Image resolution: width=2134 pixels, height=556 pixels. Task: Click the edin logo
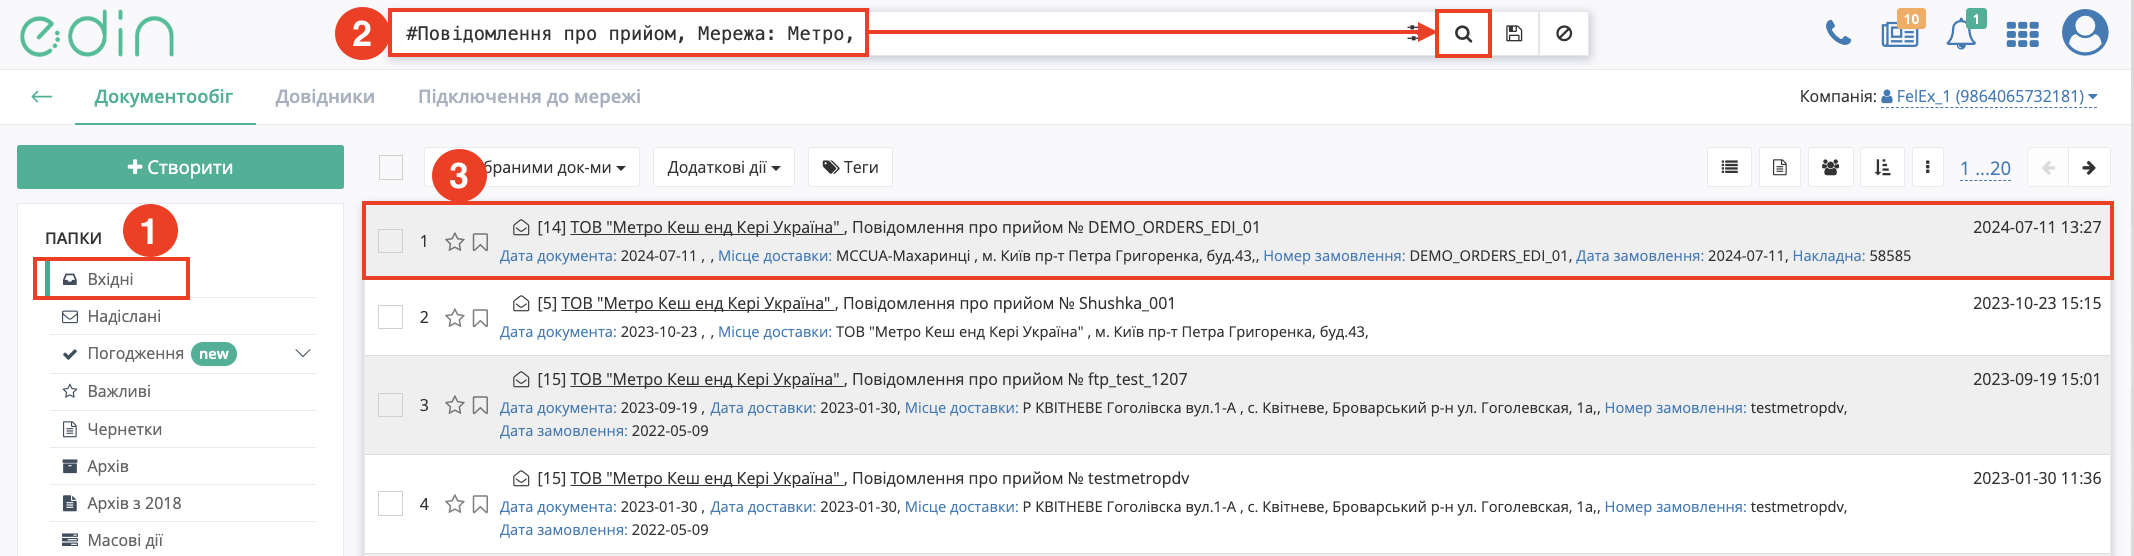pos(97,35)
